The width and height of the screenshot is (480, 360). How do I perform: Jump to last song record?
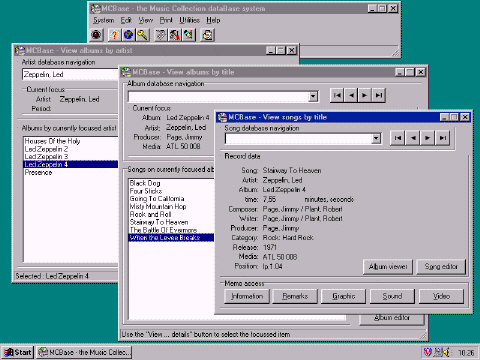(x=442, y=138)
